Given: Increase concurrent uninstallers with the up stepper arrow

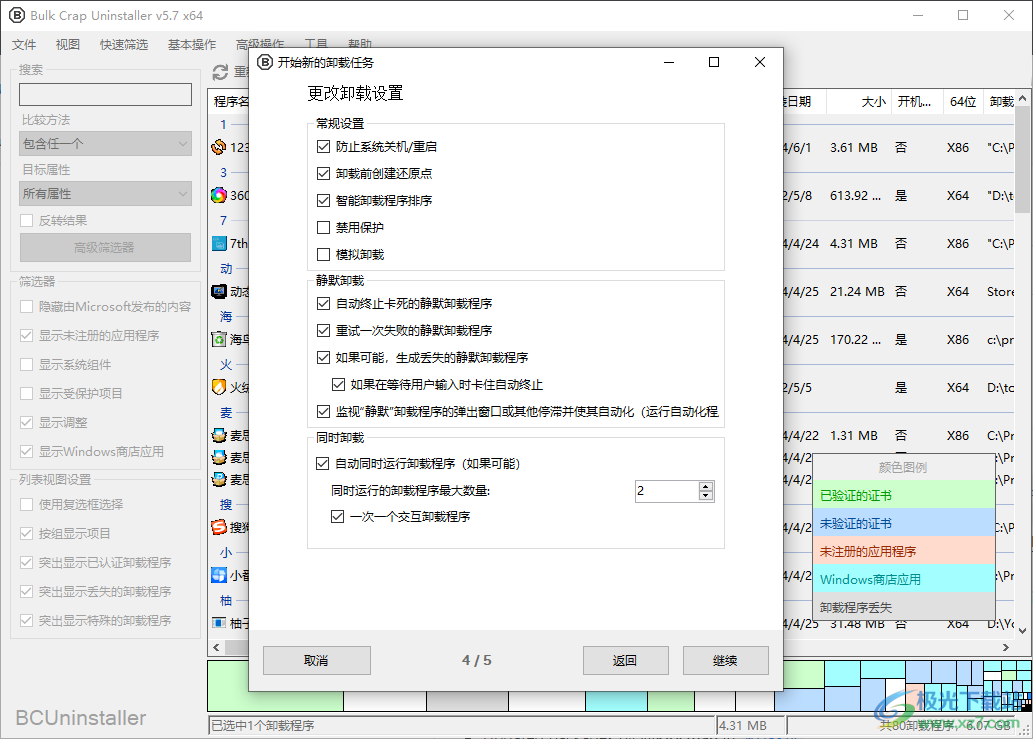Looking at the screenshot, I should [705, 486].
